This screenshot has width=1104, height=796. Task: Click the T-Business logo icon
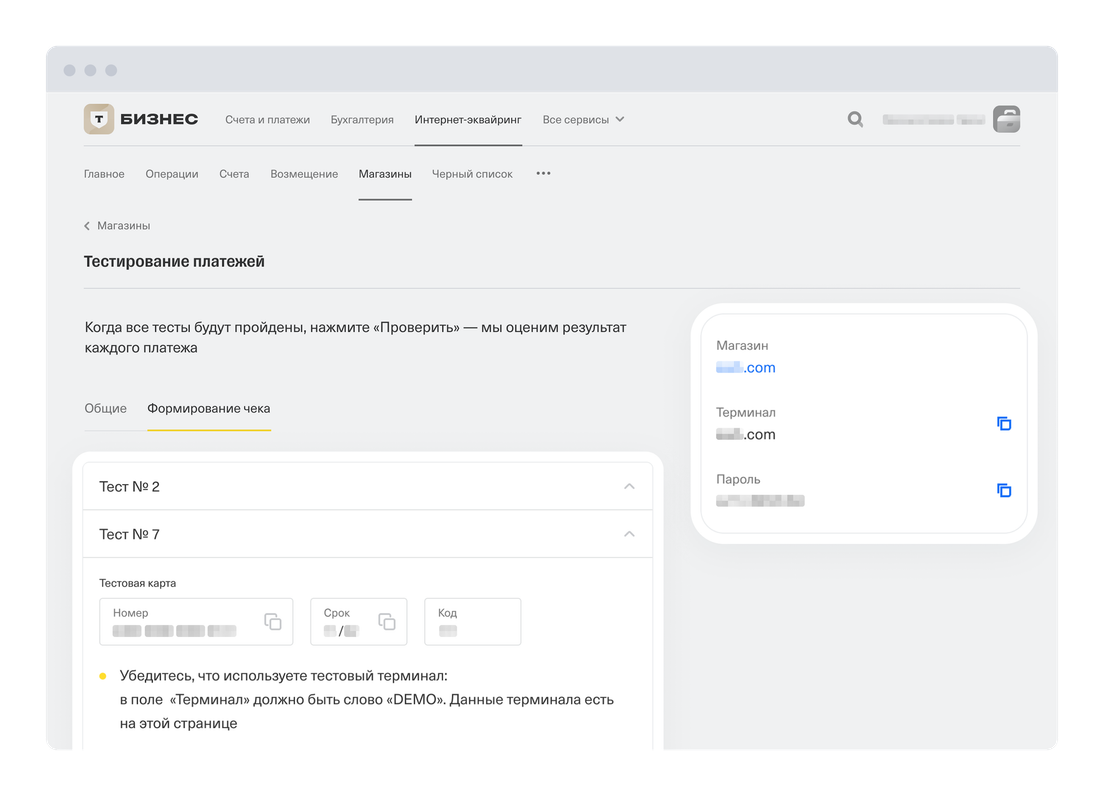coord(99,119)
